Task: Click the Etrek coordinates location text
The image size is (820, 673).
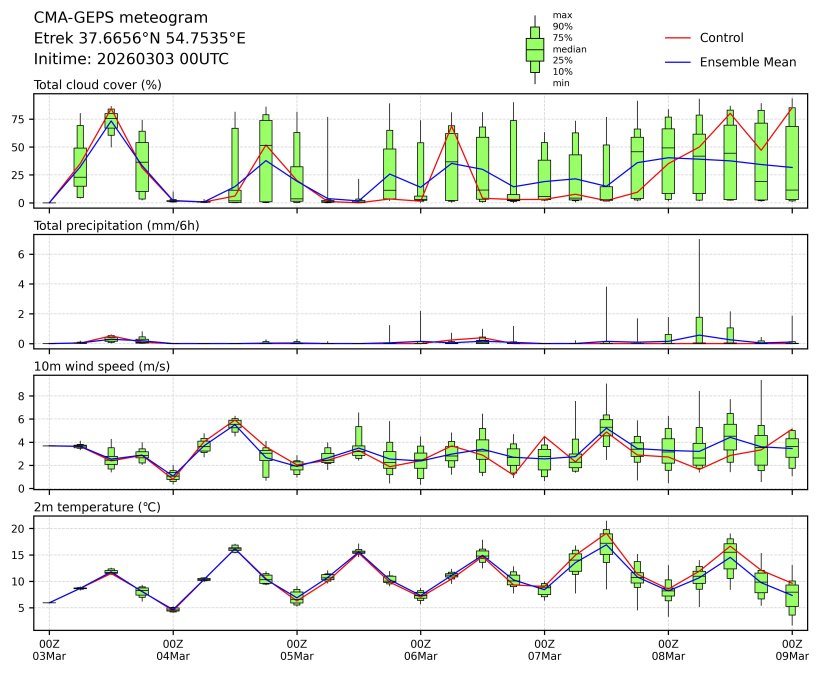Action: pyautogui.click(x=139, y=38)
